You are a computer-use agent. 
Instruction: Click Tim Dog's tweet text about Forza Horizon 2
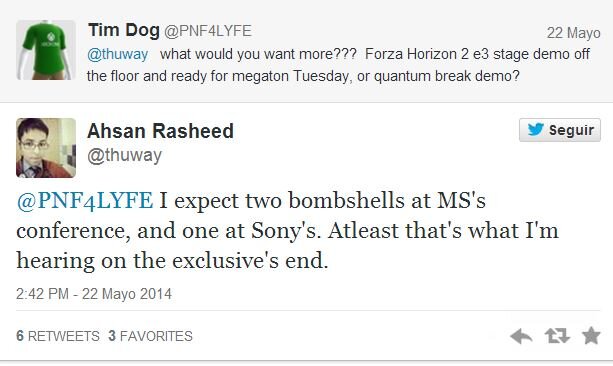point(338,65)
